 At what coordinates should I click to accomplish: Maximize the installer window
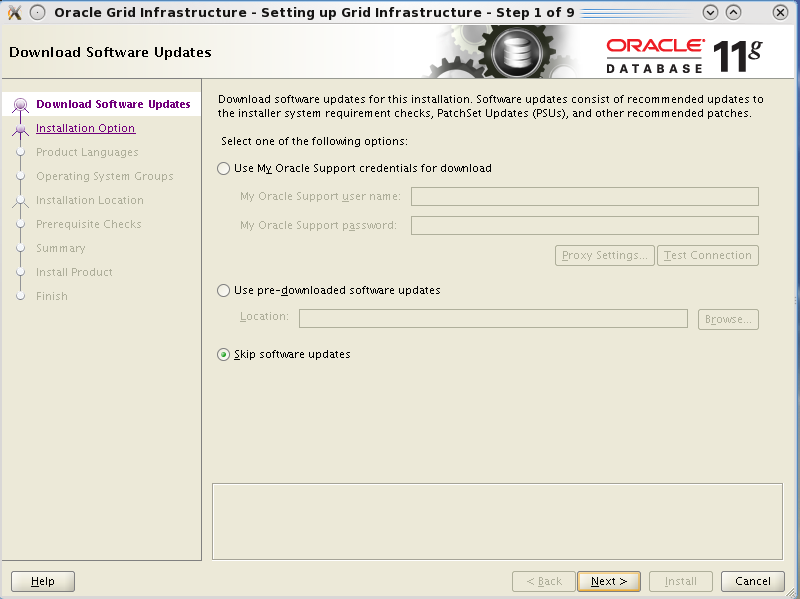pyautogui.click(x=734, y=12)
